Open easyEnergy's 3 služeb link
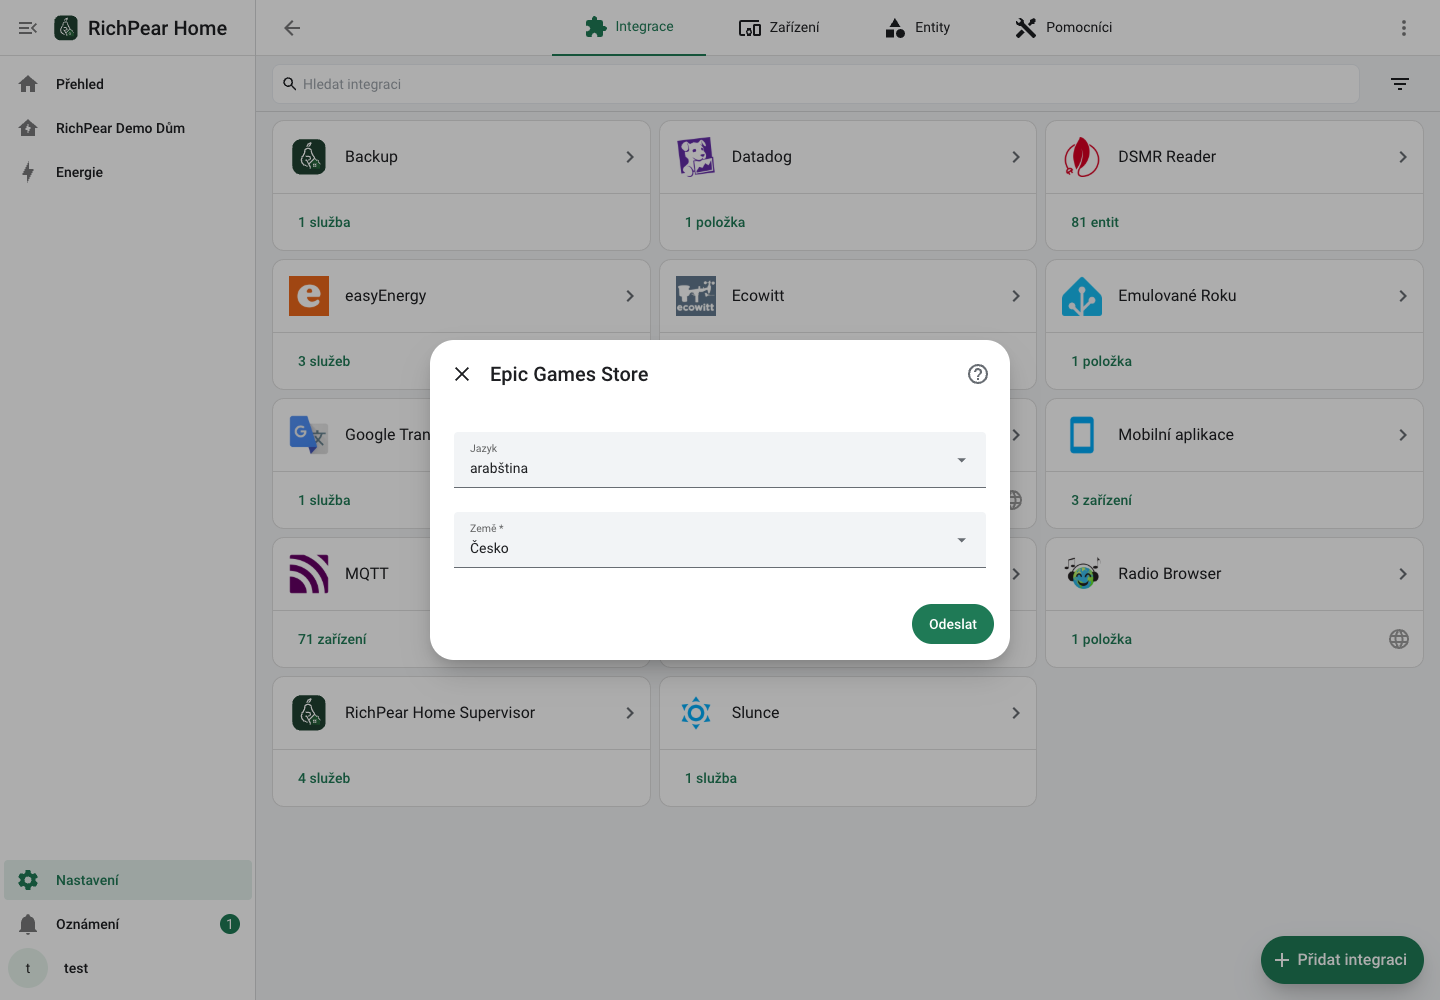The image size is (1440, 1000). (x=324, y=361)
